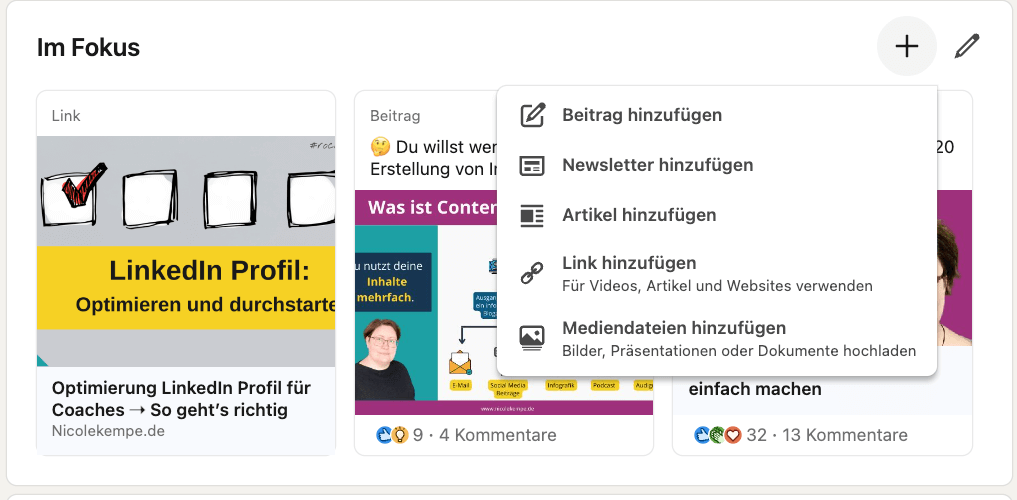Choose "Newsletter hinzufügen" from the menu
This screenshot has width=1017, height=500.
pyautogui.click(x=657, y=165)
